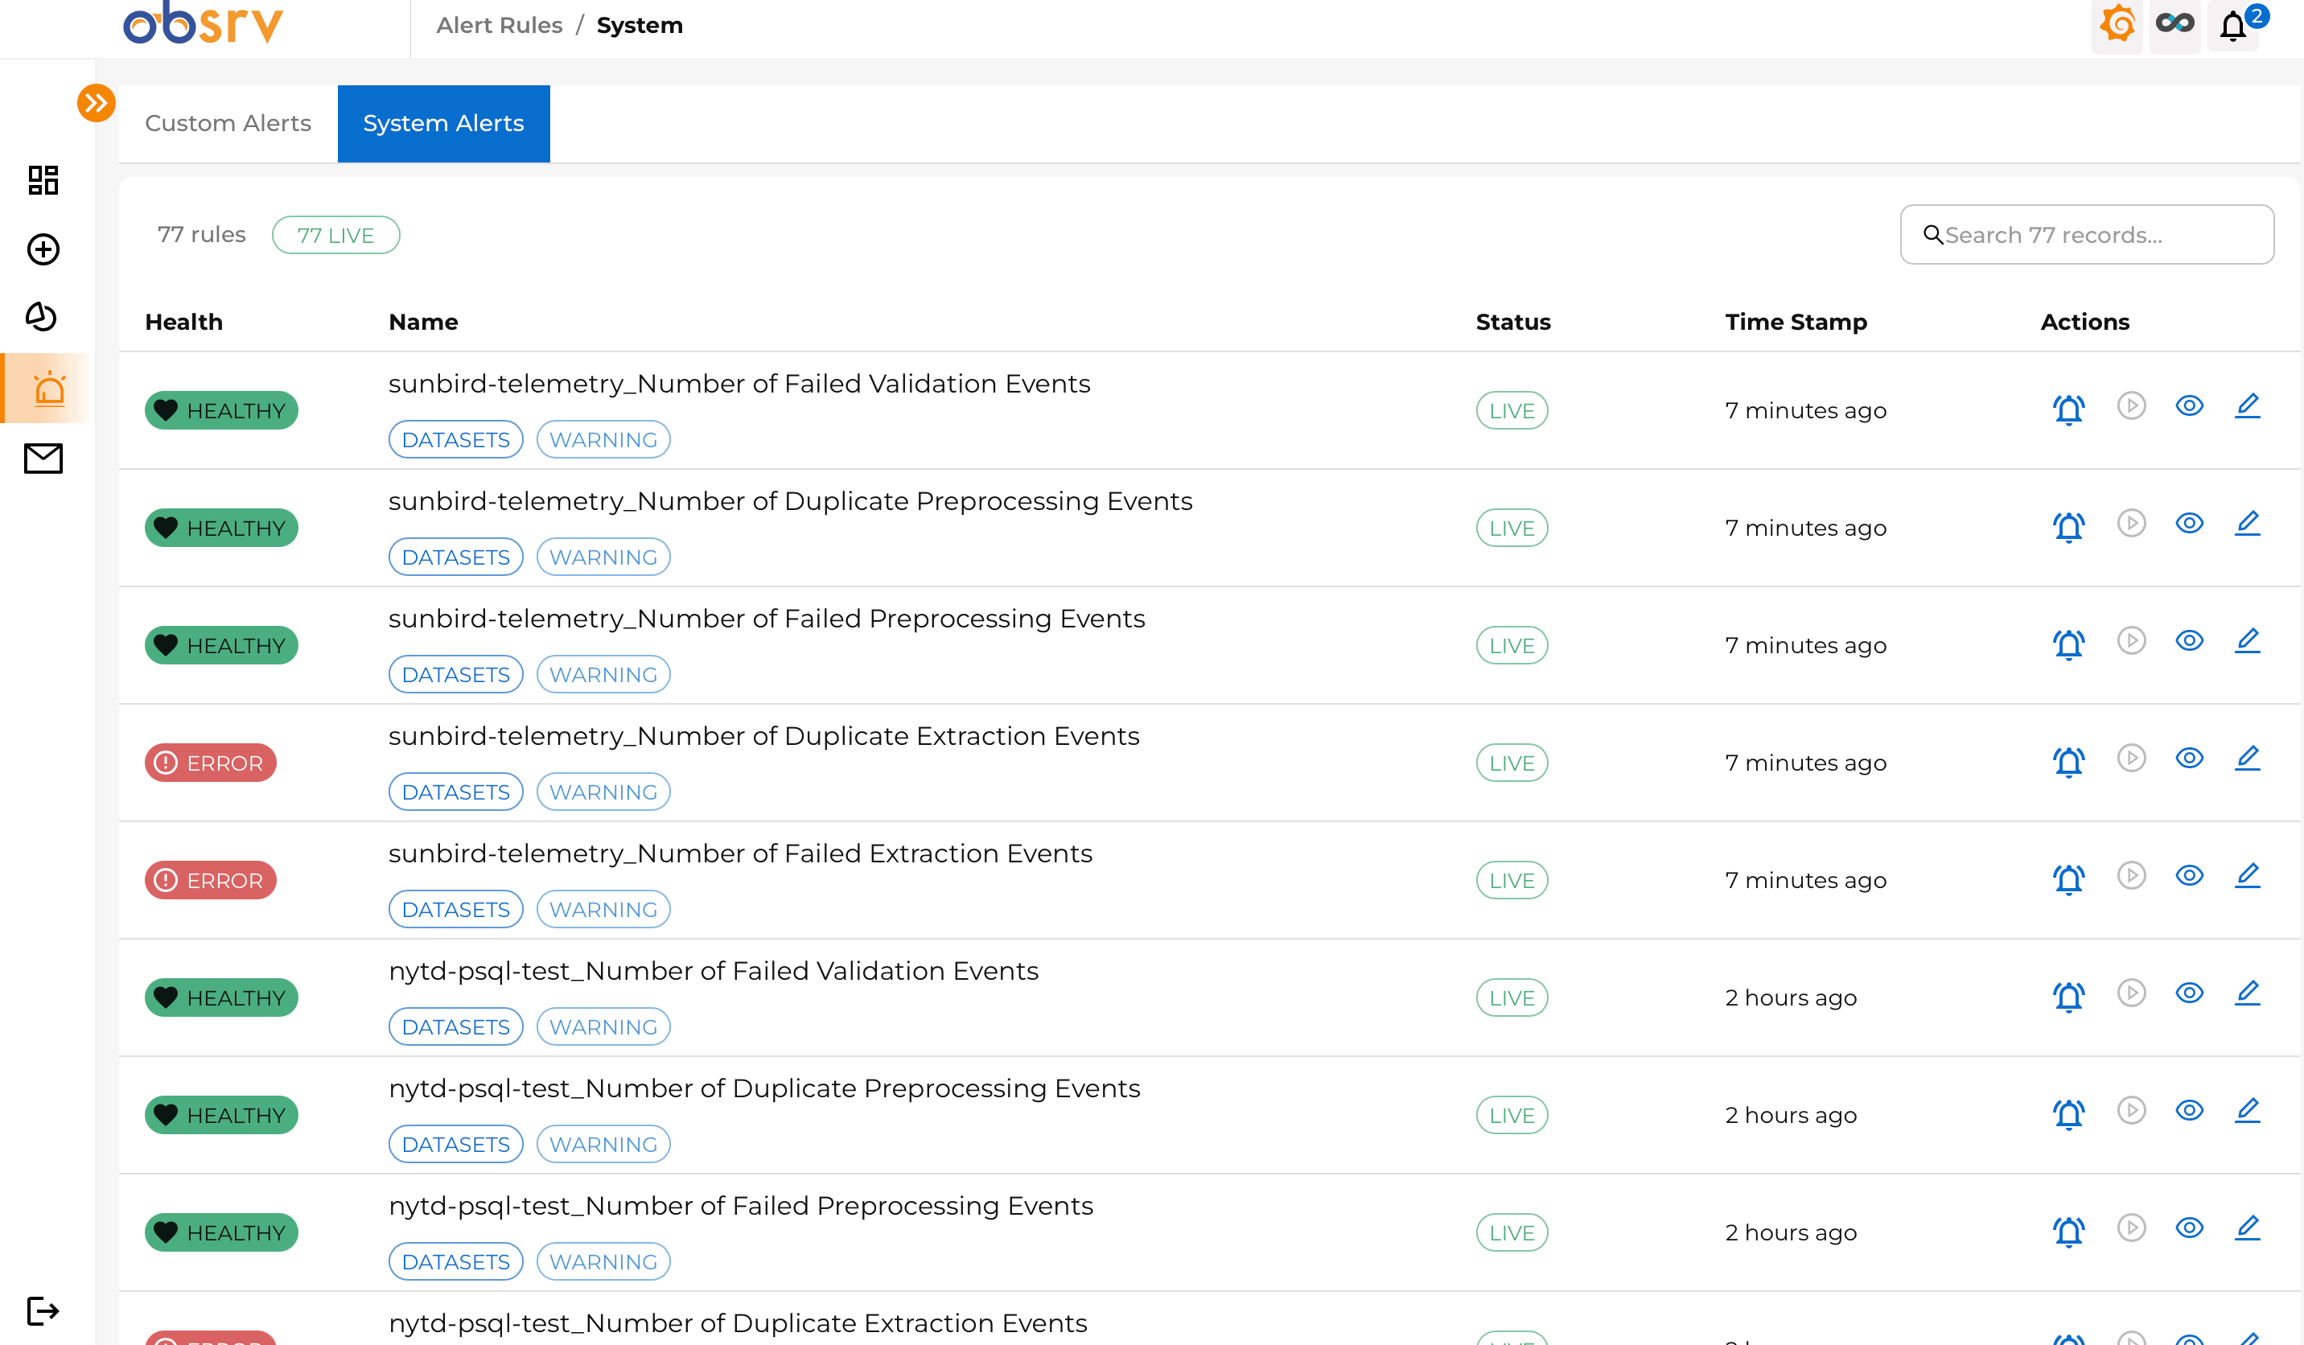Image resolution: width=2304 pixels, height=1345 pixels.
Task: Open the pie chart metrics sidebar icon
Action: pyautogui.click(x=42, y=317)
